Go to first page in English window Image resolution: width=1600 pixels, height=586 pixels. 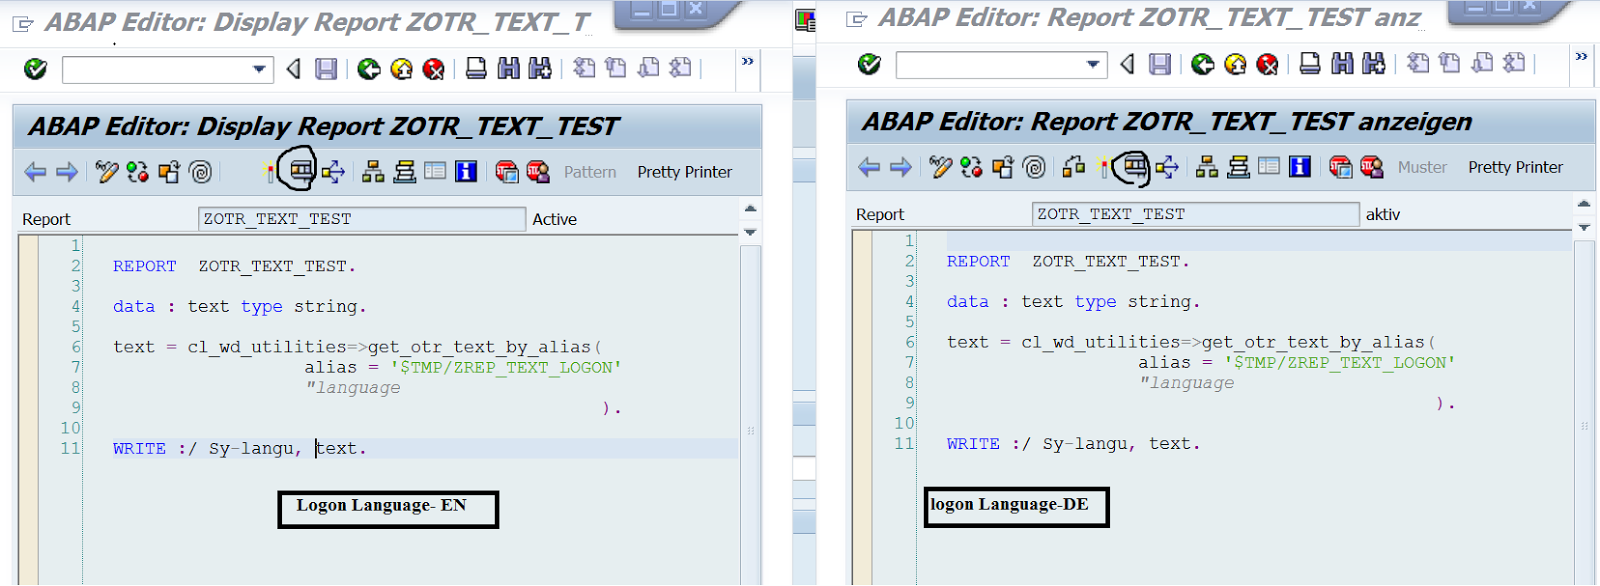click(x=584, y=68)
